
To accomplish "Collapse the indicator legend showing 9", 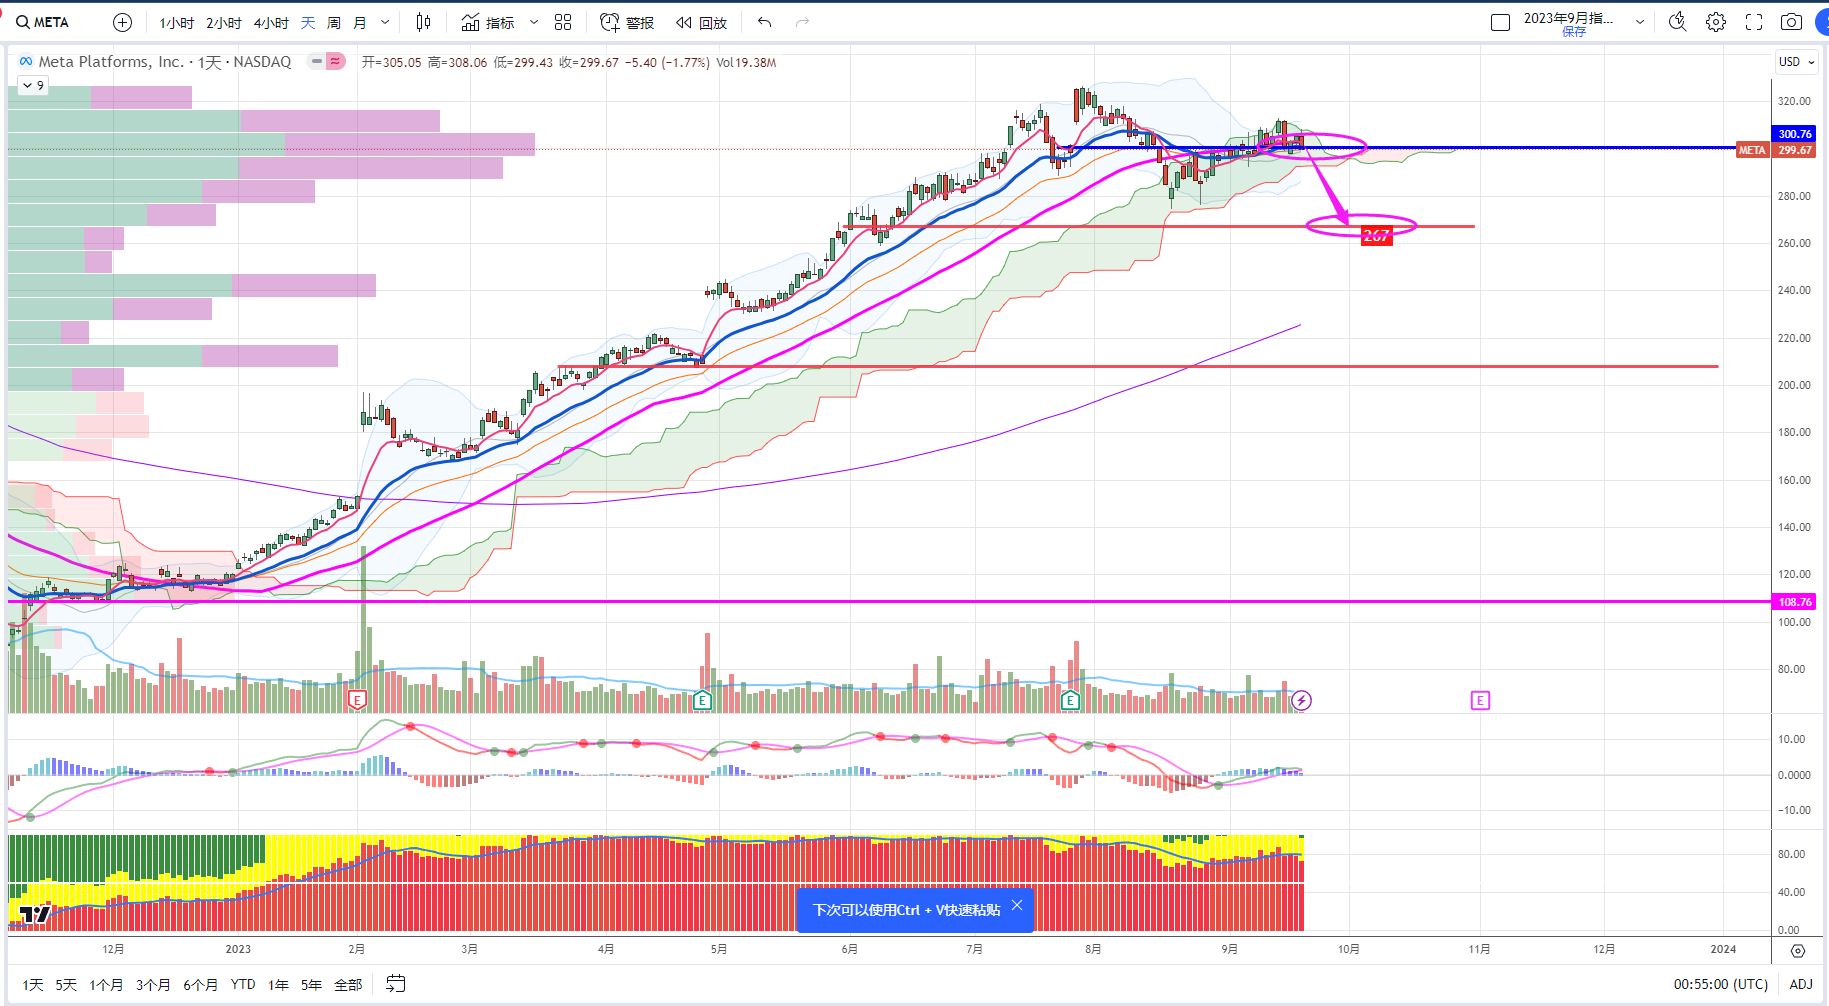I will coord(33,86).
